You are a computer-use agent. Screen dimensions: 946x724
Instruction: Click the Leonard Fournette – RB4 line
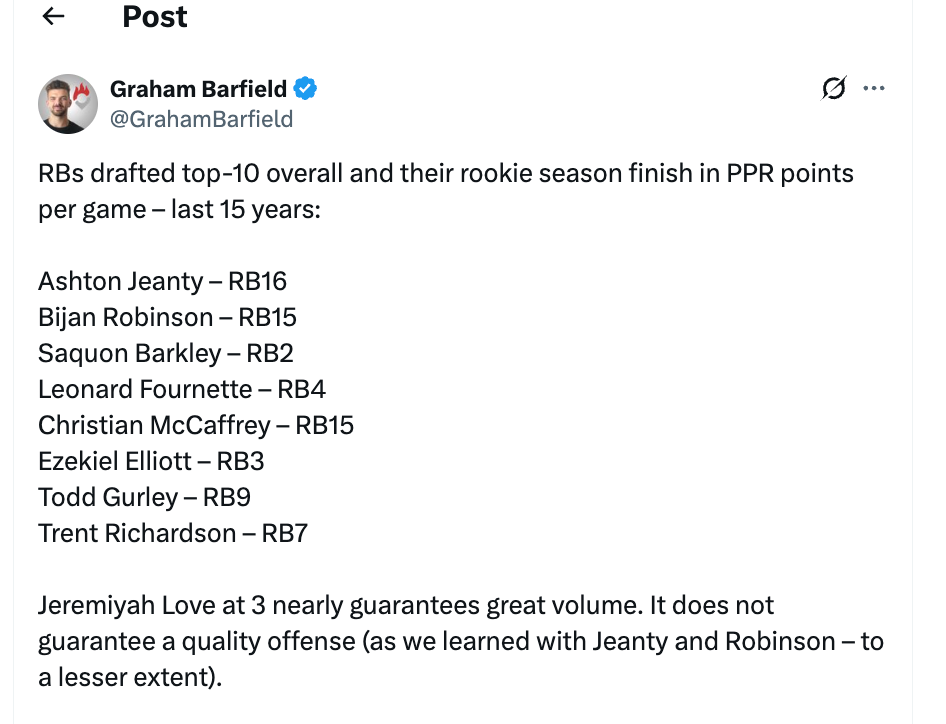(182, 389)
